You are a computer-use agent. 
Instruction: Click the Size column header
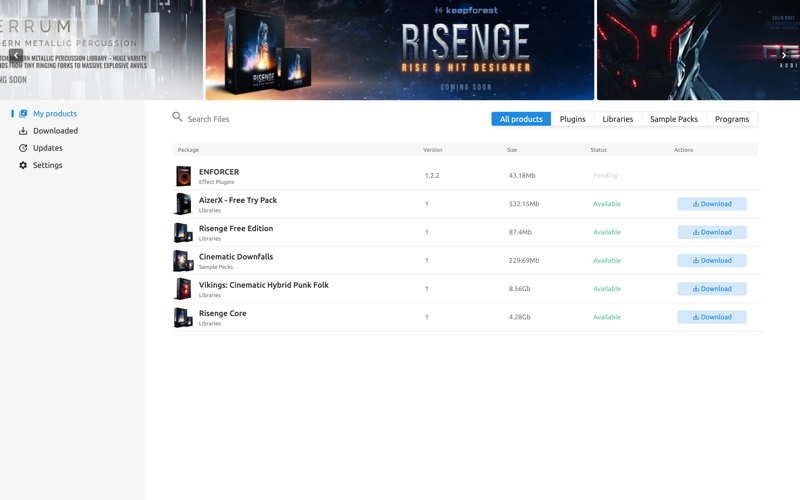[x=512, y=150]
